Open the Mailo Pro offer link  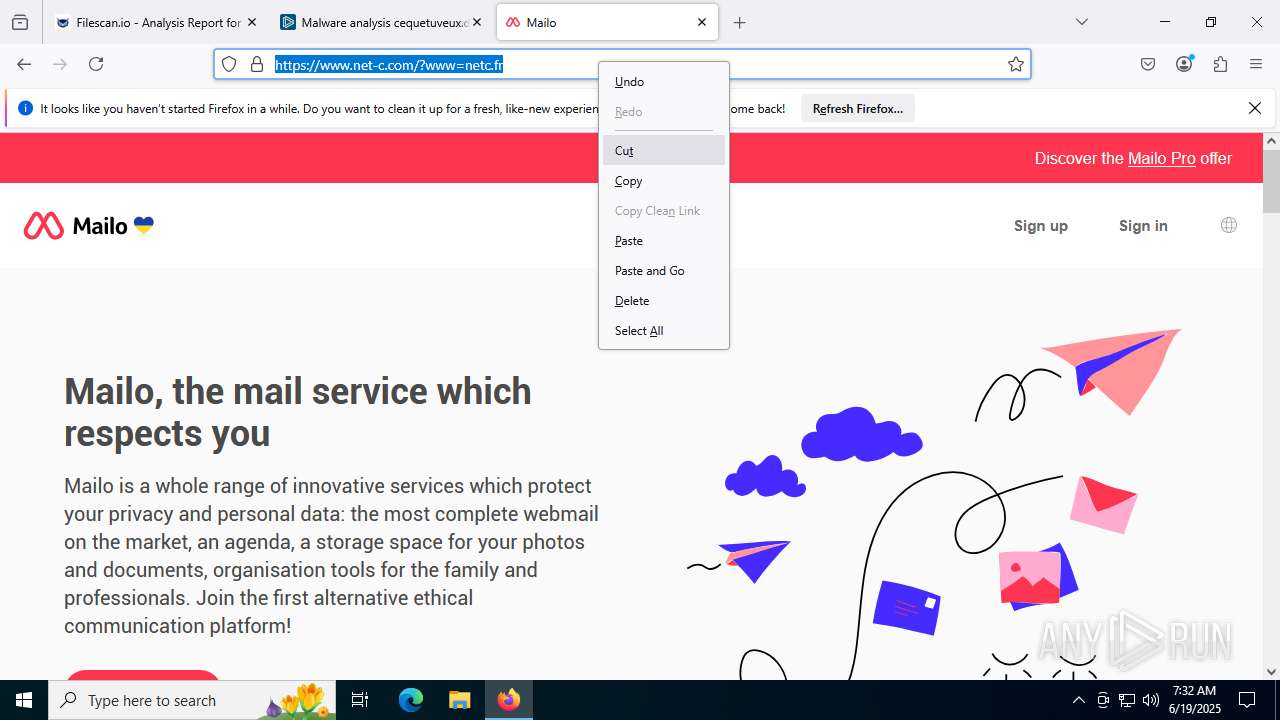pyautogui.click(x=1161, y=158)
